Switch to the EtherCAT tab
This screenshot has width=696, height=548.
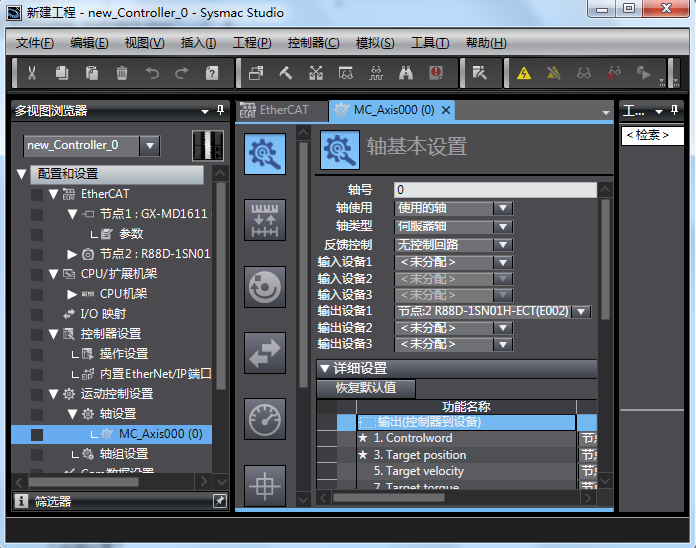click(x=282, y=110)
